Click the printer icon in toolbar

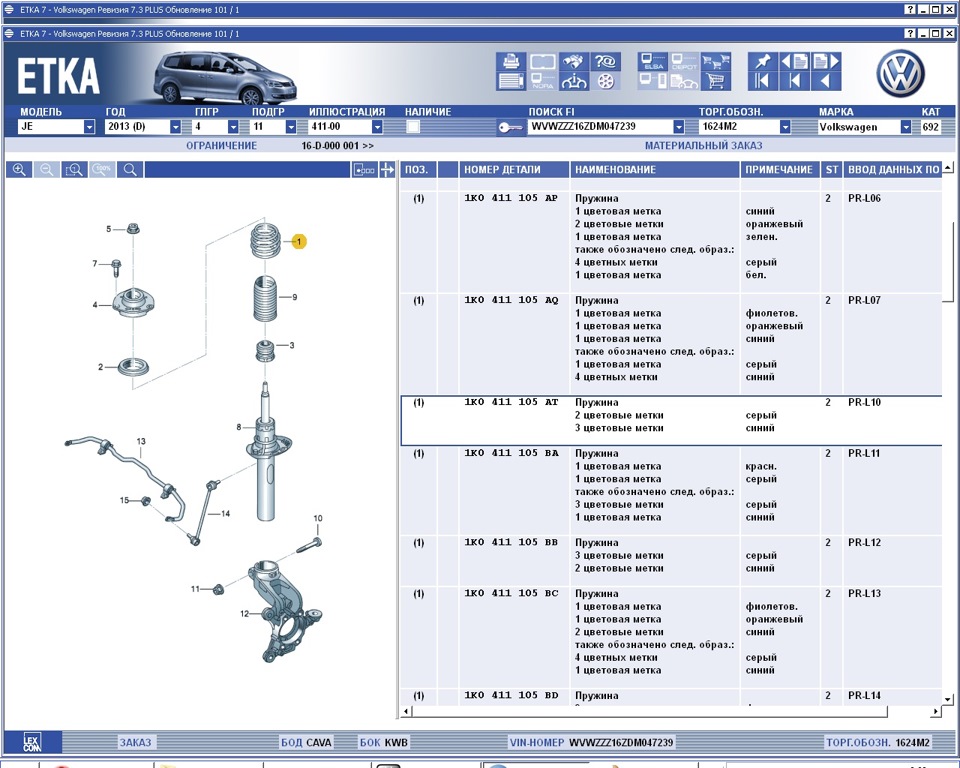[511, 61]
